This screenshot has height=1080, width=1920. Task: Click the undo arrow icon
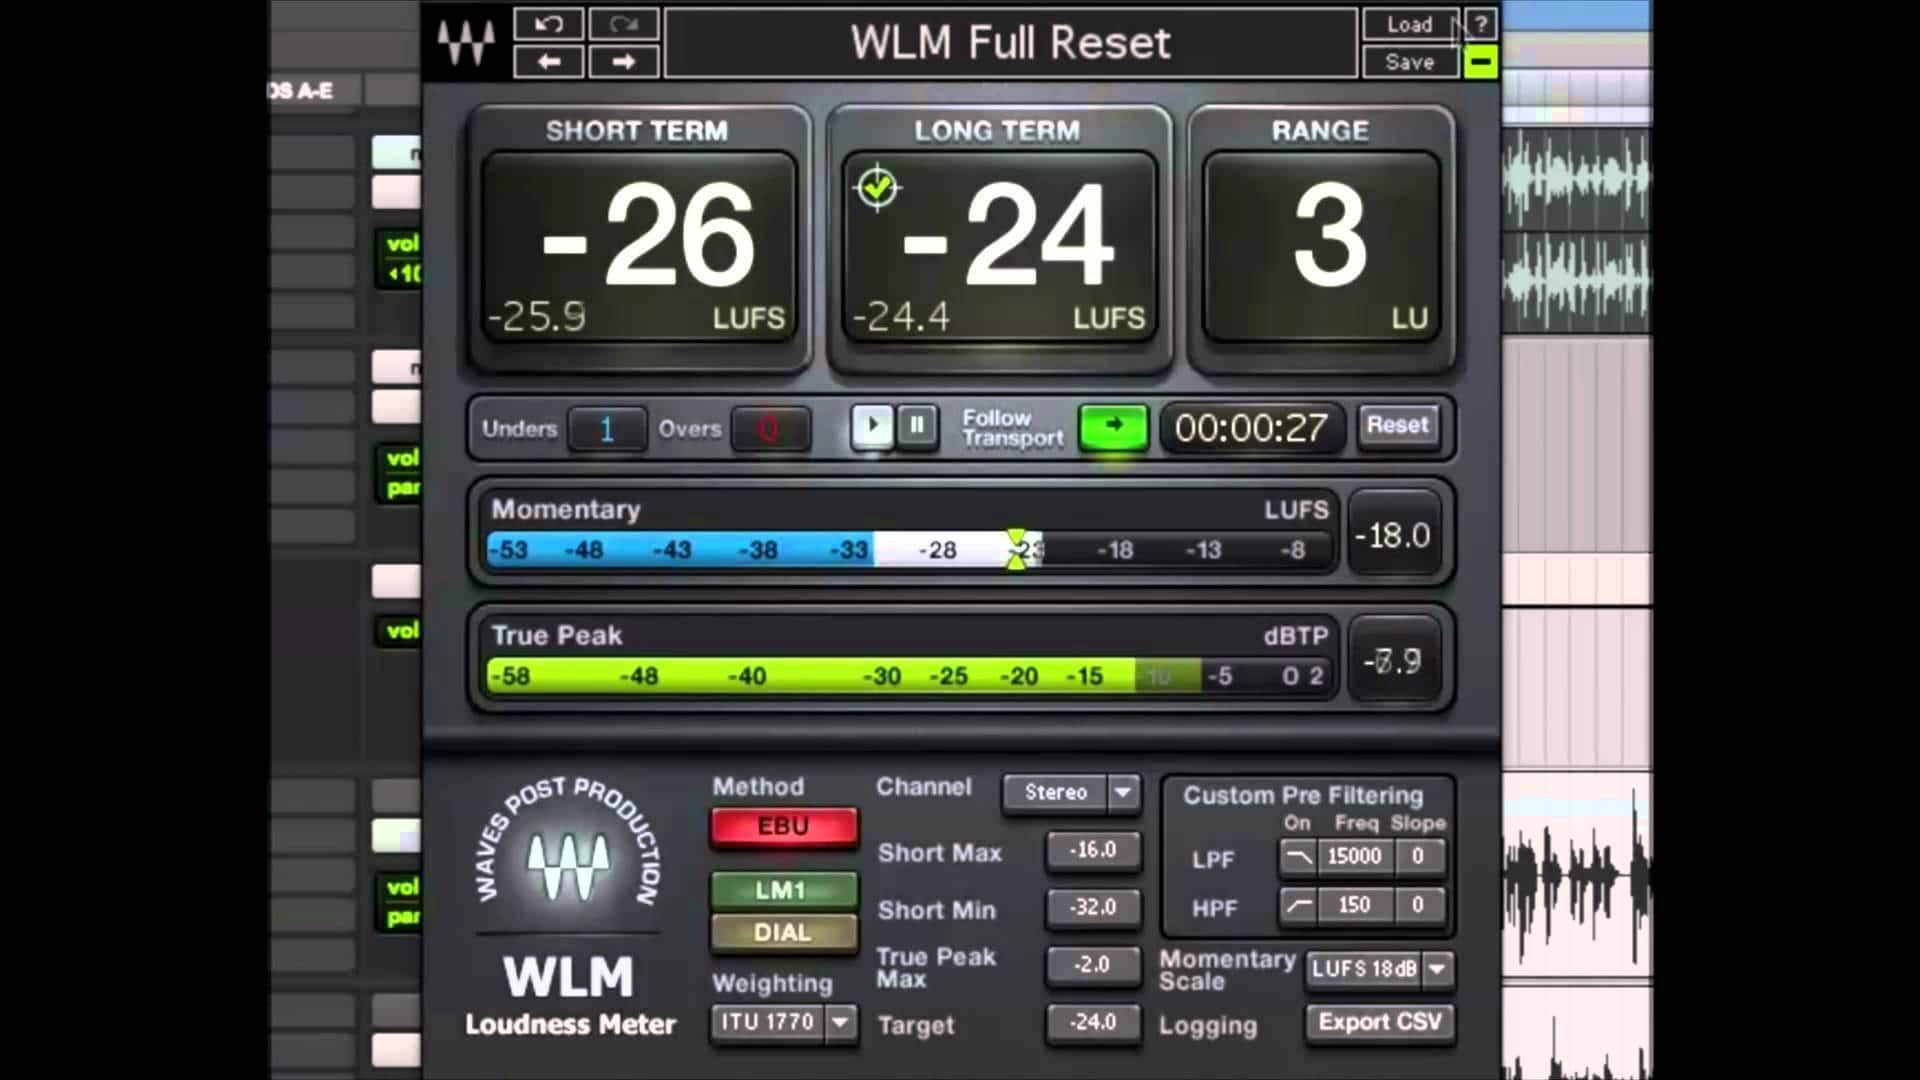click(x=547, y=22)
